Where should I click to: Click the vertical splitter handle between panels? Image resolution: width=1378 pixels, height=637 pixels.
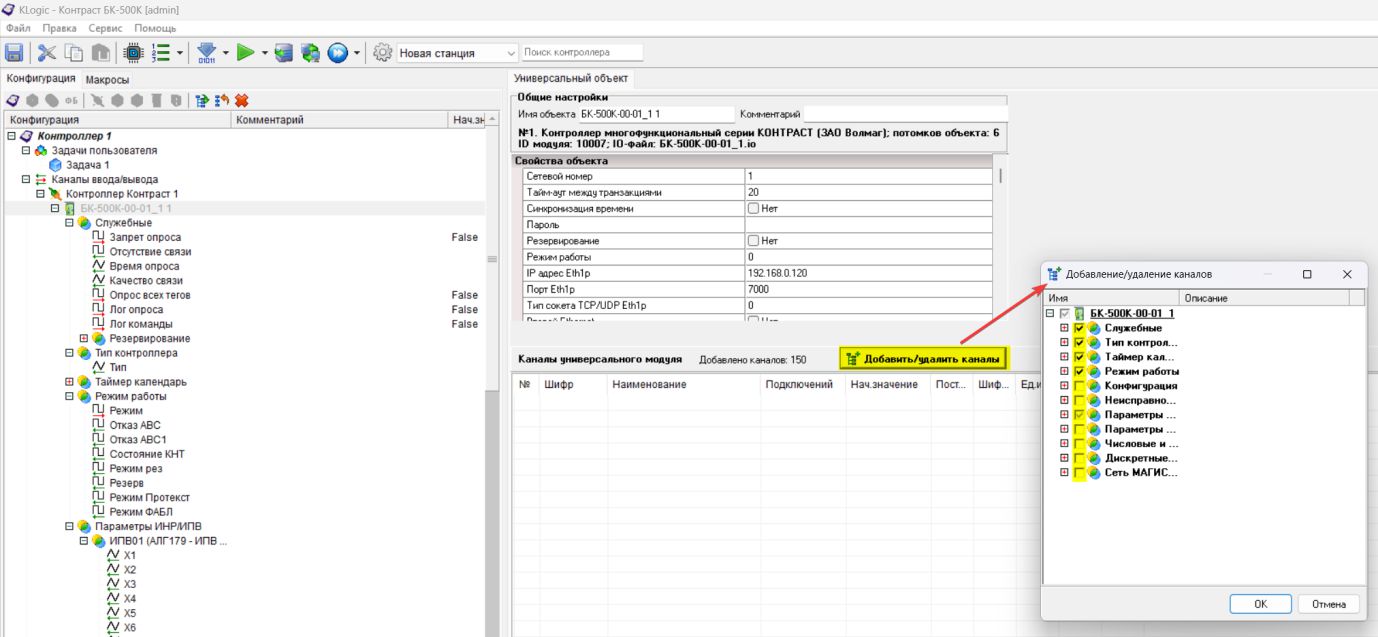click(x=491, y=260)
